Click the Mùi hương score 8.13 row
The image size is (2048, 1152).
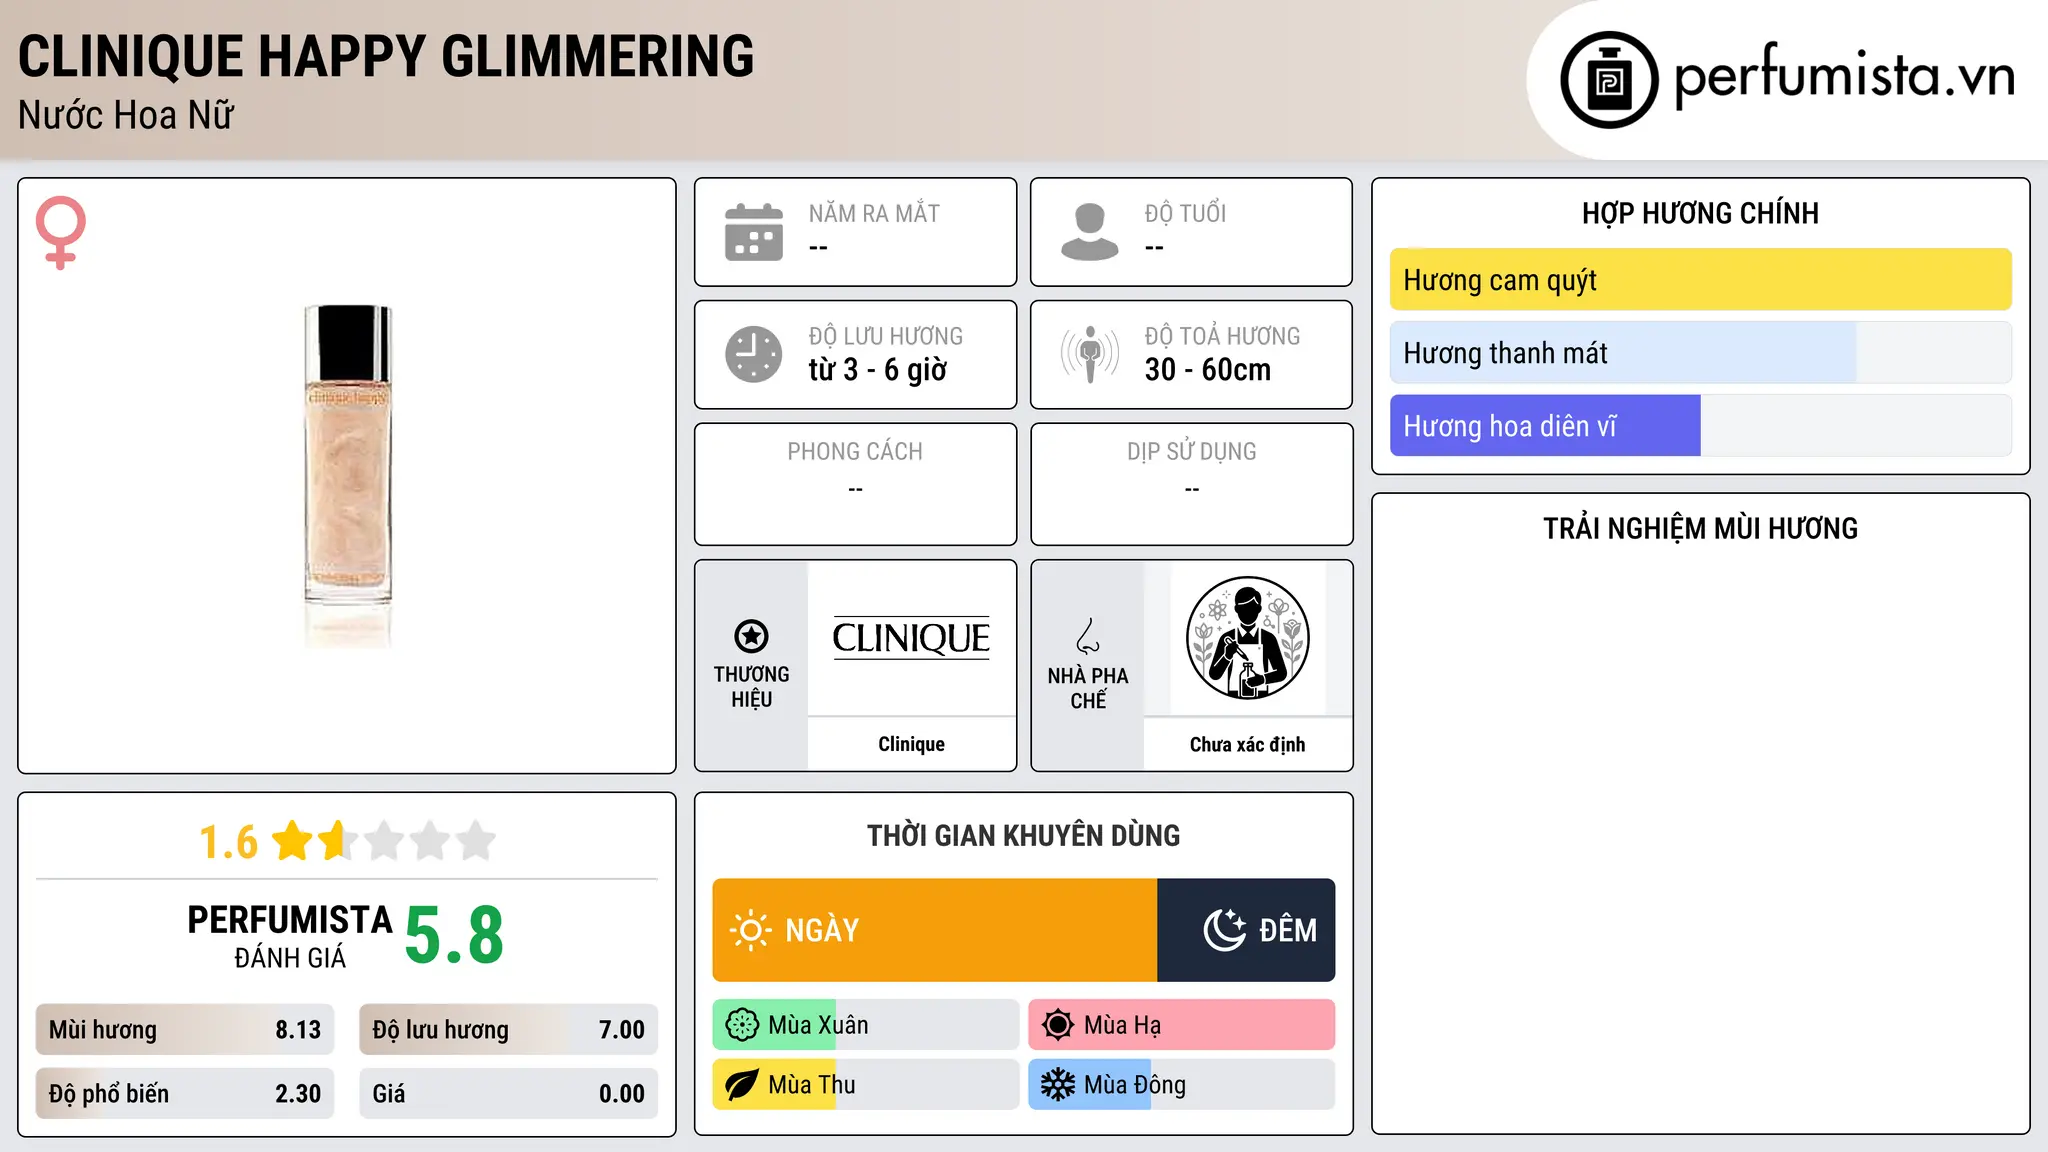tap(185, 1030)
